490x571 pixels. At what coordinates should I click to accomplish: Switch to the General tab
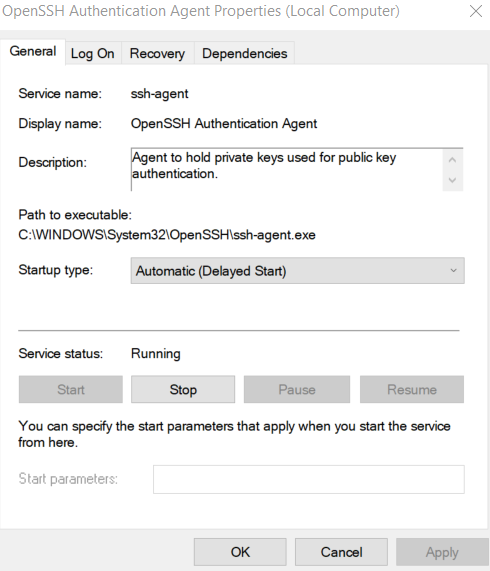tap(33, 52)
